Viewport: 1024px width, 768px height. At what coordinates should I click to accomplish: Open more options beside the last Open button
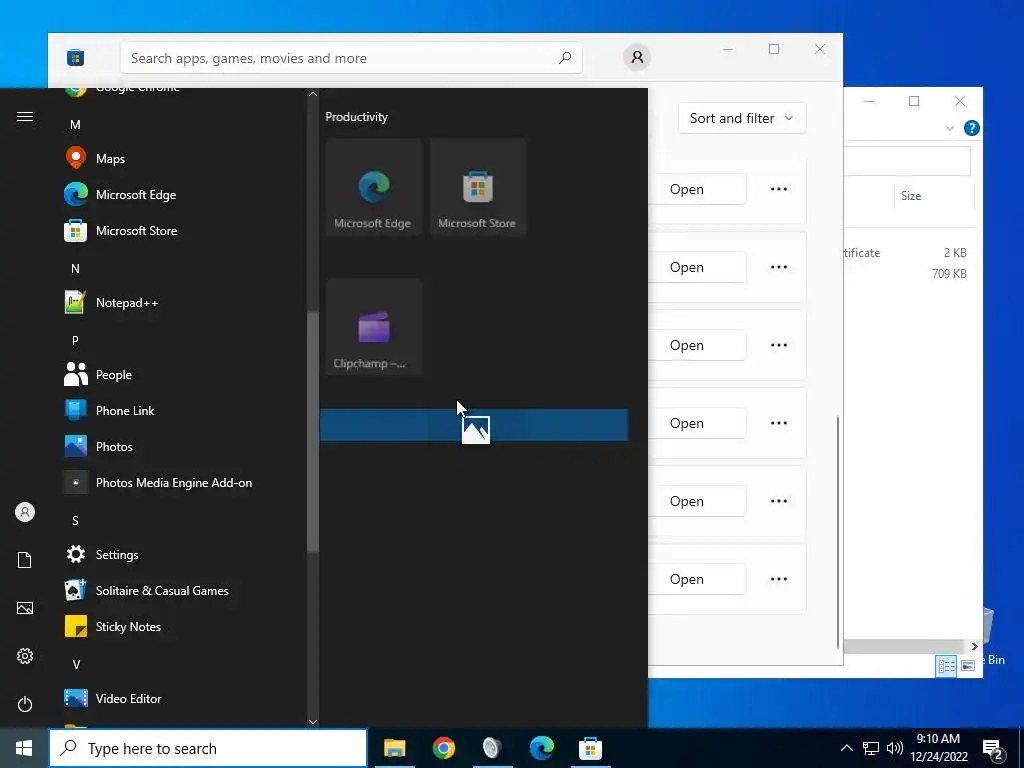[x=778, y=579]
